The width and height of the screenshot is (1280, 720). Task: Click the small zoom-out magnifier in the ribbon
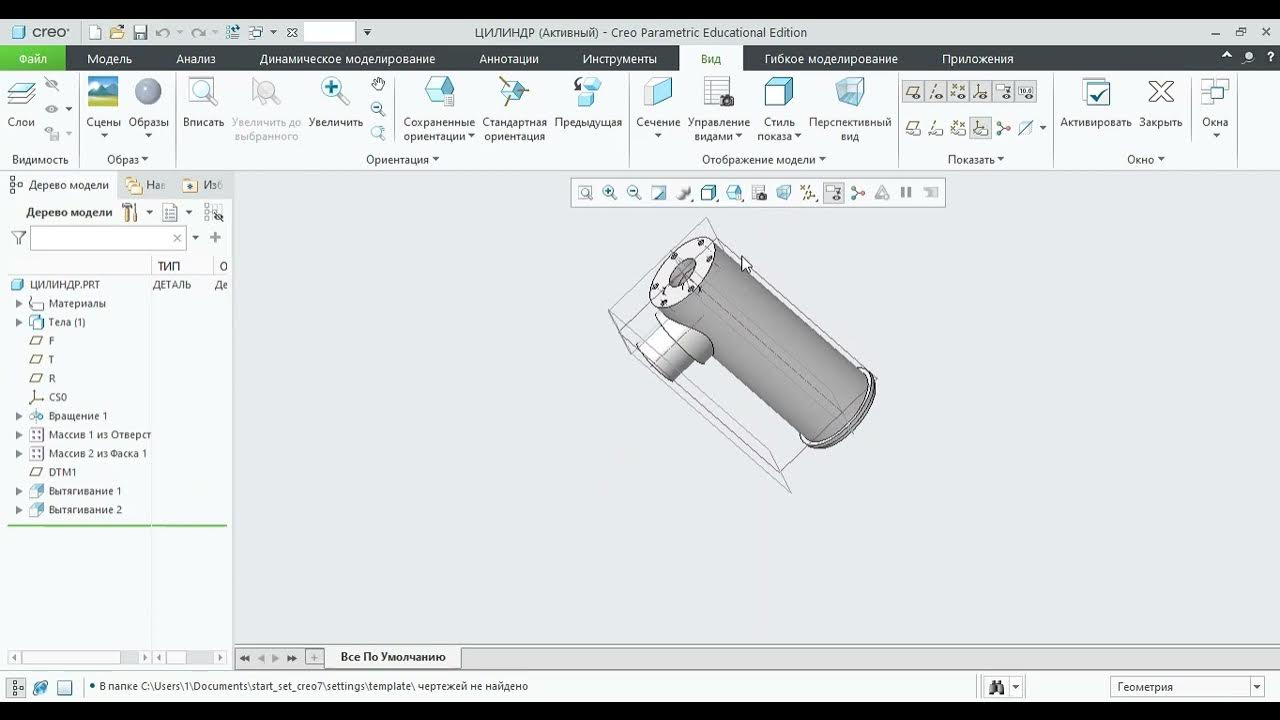coord(378,108)
